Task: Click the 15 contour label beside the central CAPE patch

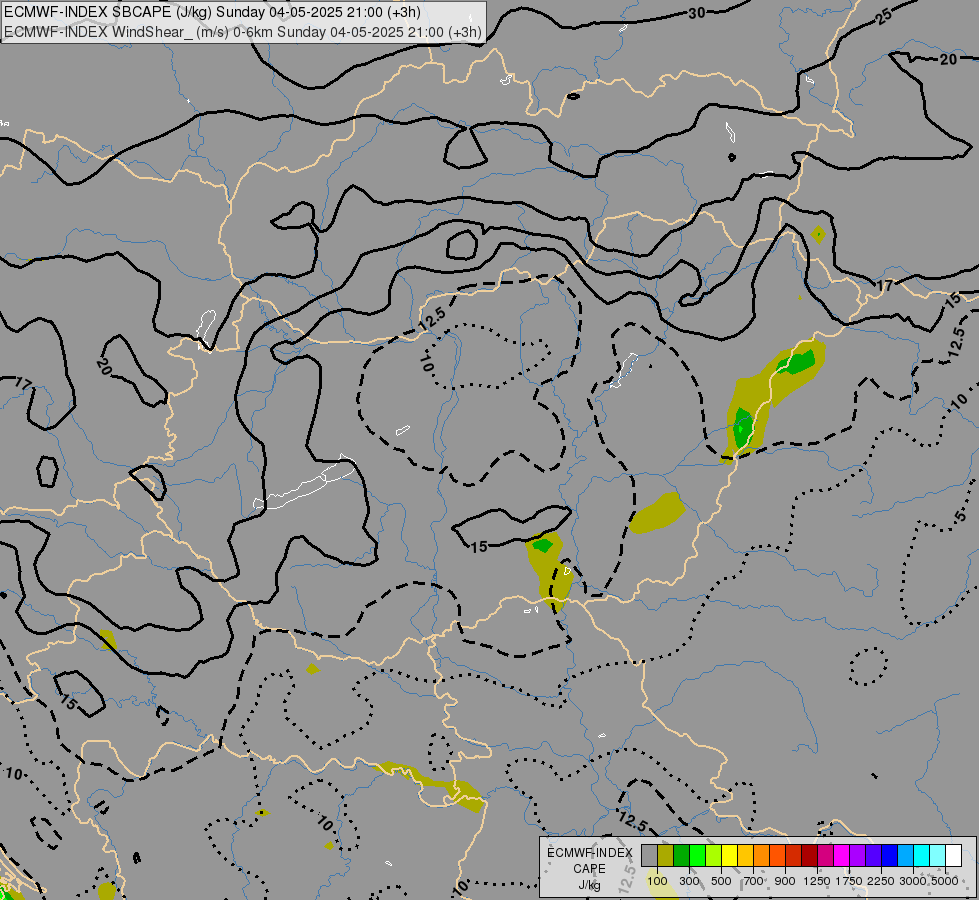Action: [479, 547]
